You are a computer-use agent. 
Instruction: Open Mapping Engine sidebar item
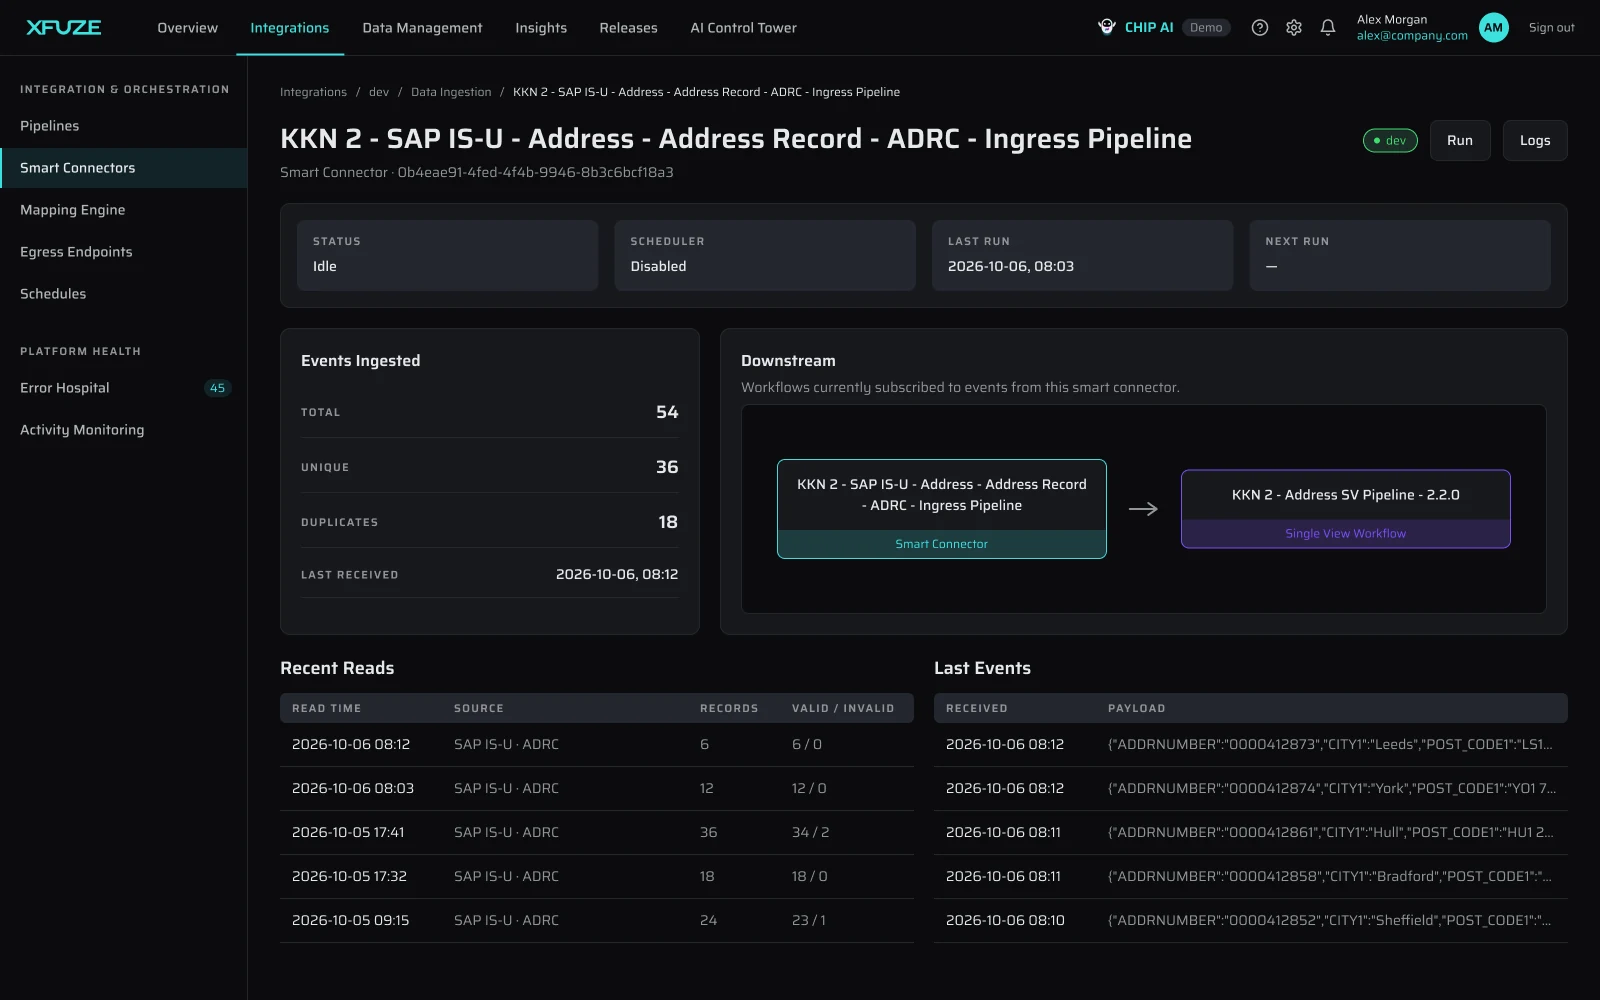click(123, 210)
